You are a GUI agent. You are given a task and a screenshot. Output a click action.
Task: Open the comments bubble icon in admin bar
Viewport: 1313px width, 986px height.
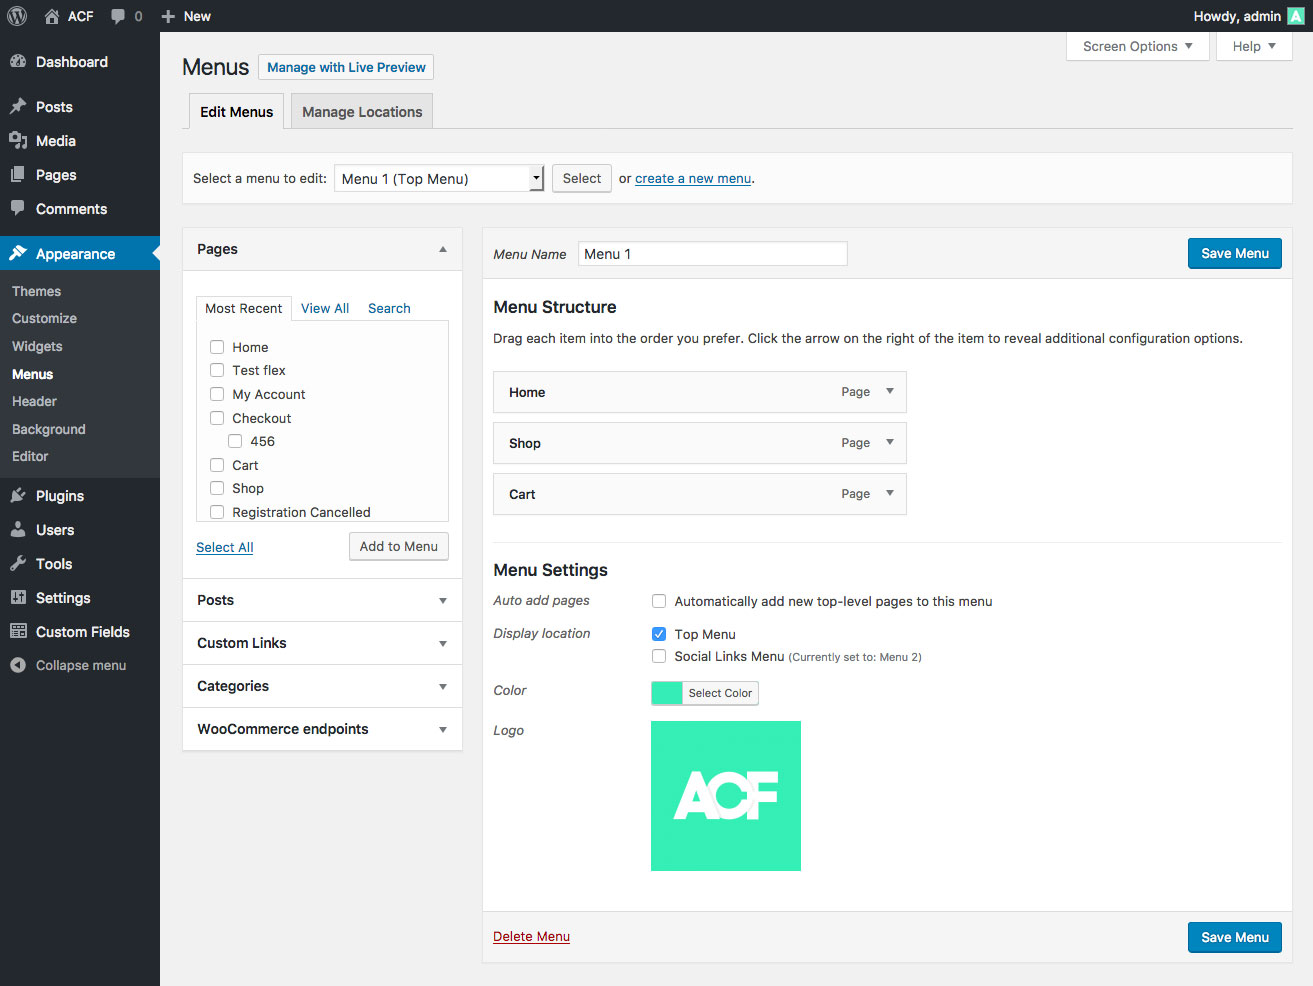[x=118, y=16]
